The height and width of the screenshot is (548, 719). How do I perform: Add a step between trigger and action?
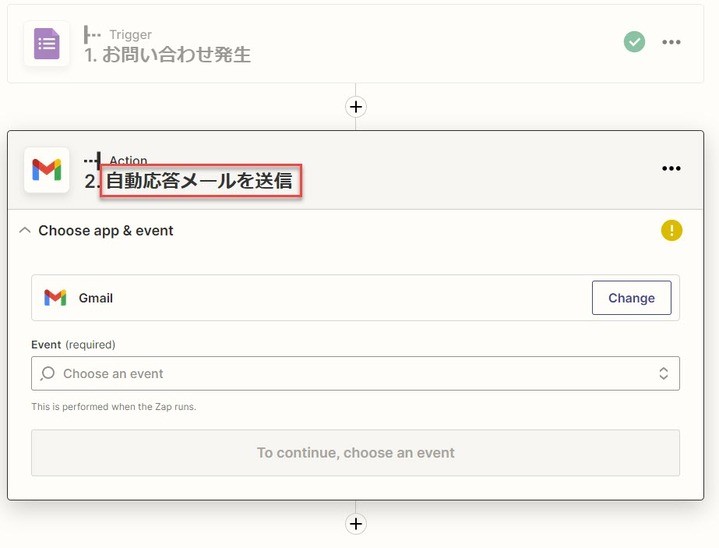point(355,107)
